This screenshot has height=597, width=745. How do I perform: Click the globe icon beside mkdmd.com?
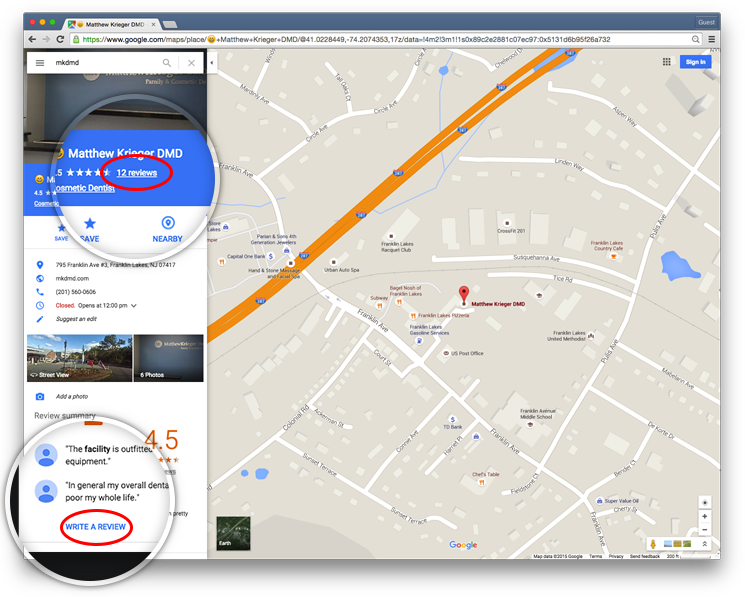tap(40, 278)
